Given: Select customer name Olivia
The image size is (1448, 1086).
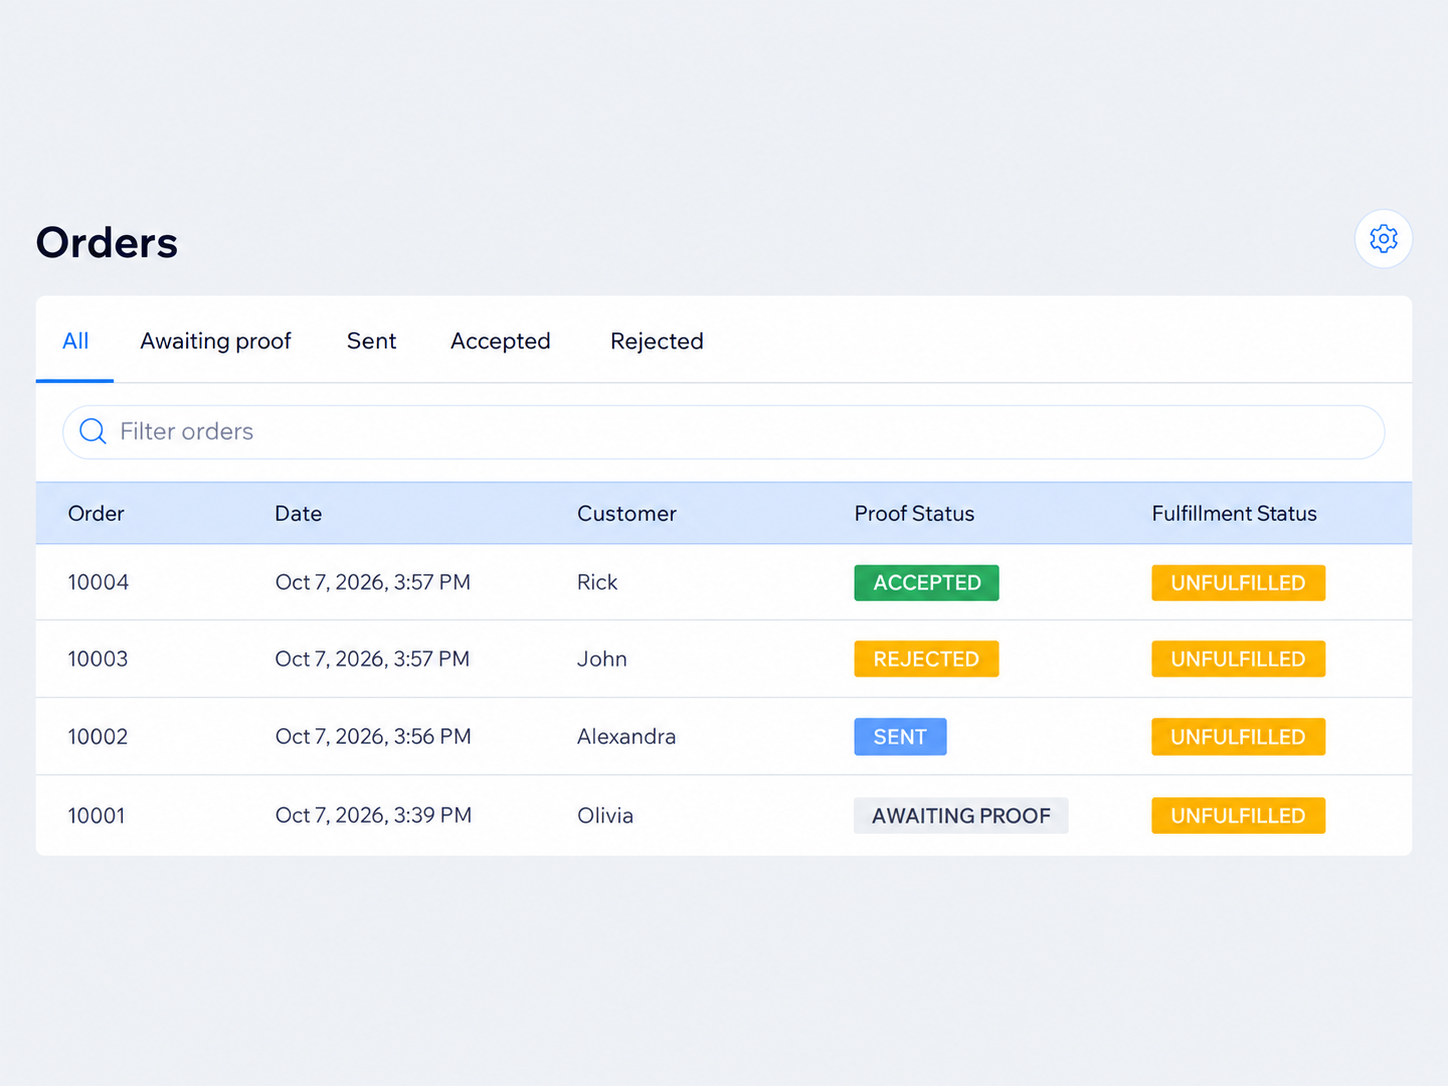Looking at the screenshot, I should pyautogui.click(x=605, y=815).
